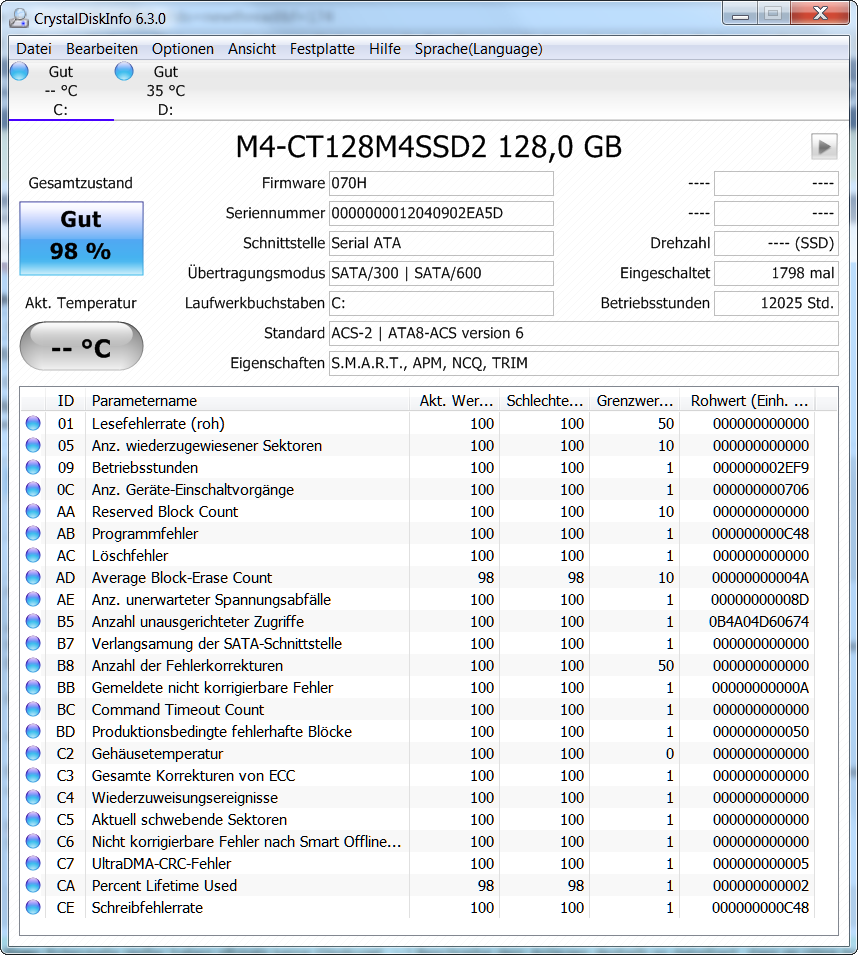The height and width of the screenshot is (955, 858).
Task: Select the Gehäusetemperatur row text
Action: pyautogui.click(x=157, y=754)
